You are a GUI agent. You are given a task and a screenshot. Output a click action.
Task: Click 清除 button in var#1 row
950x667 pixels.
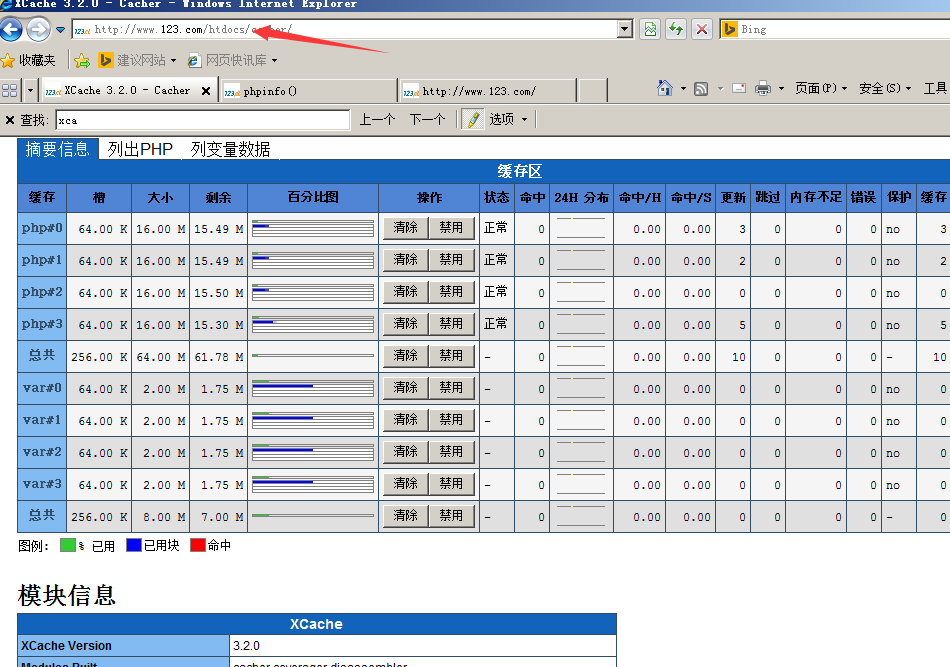pos(406,420)
